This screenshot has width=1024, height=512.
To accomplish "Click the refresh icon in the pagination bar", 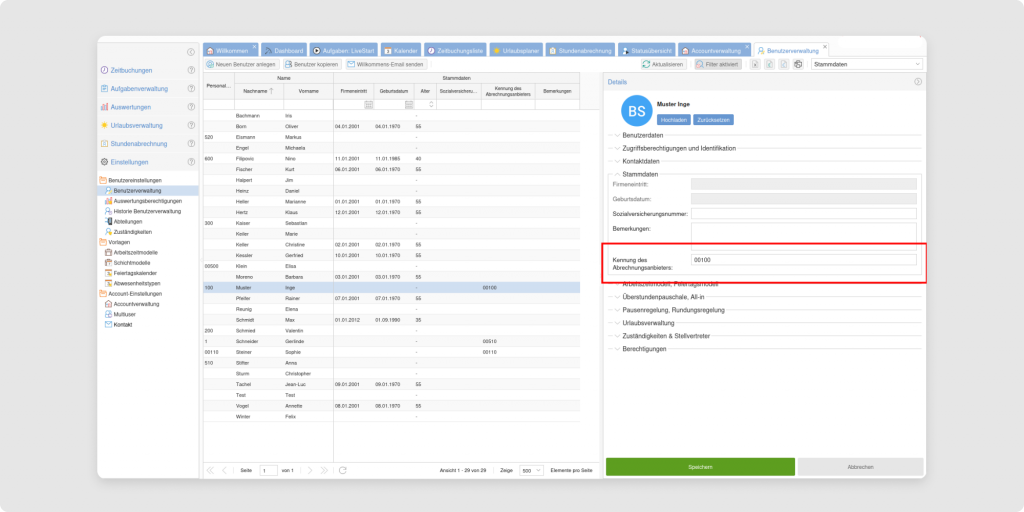I will tap(343, 470).
